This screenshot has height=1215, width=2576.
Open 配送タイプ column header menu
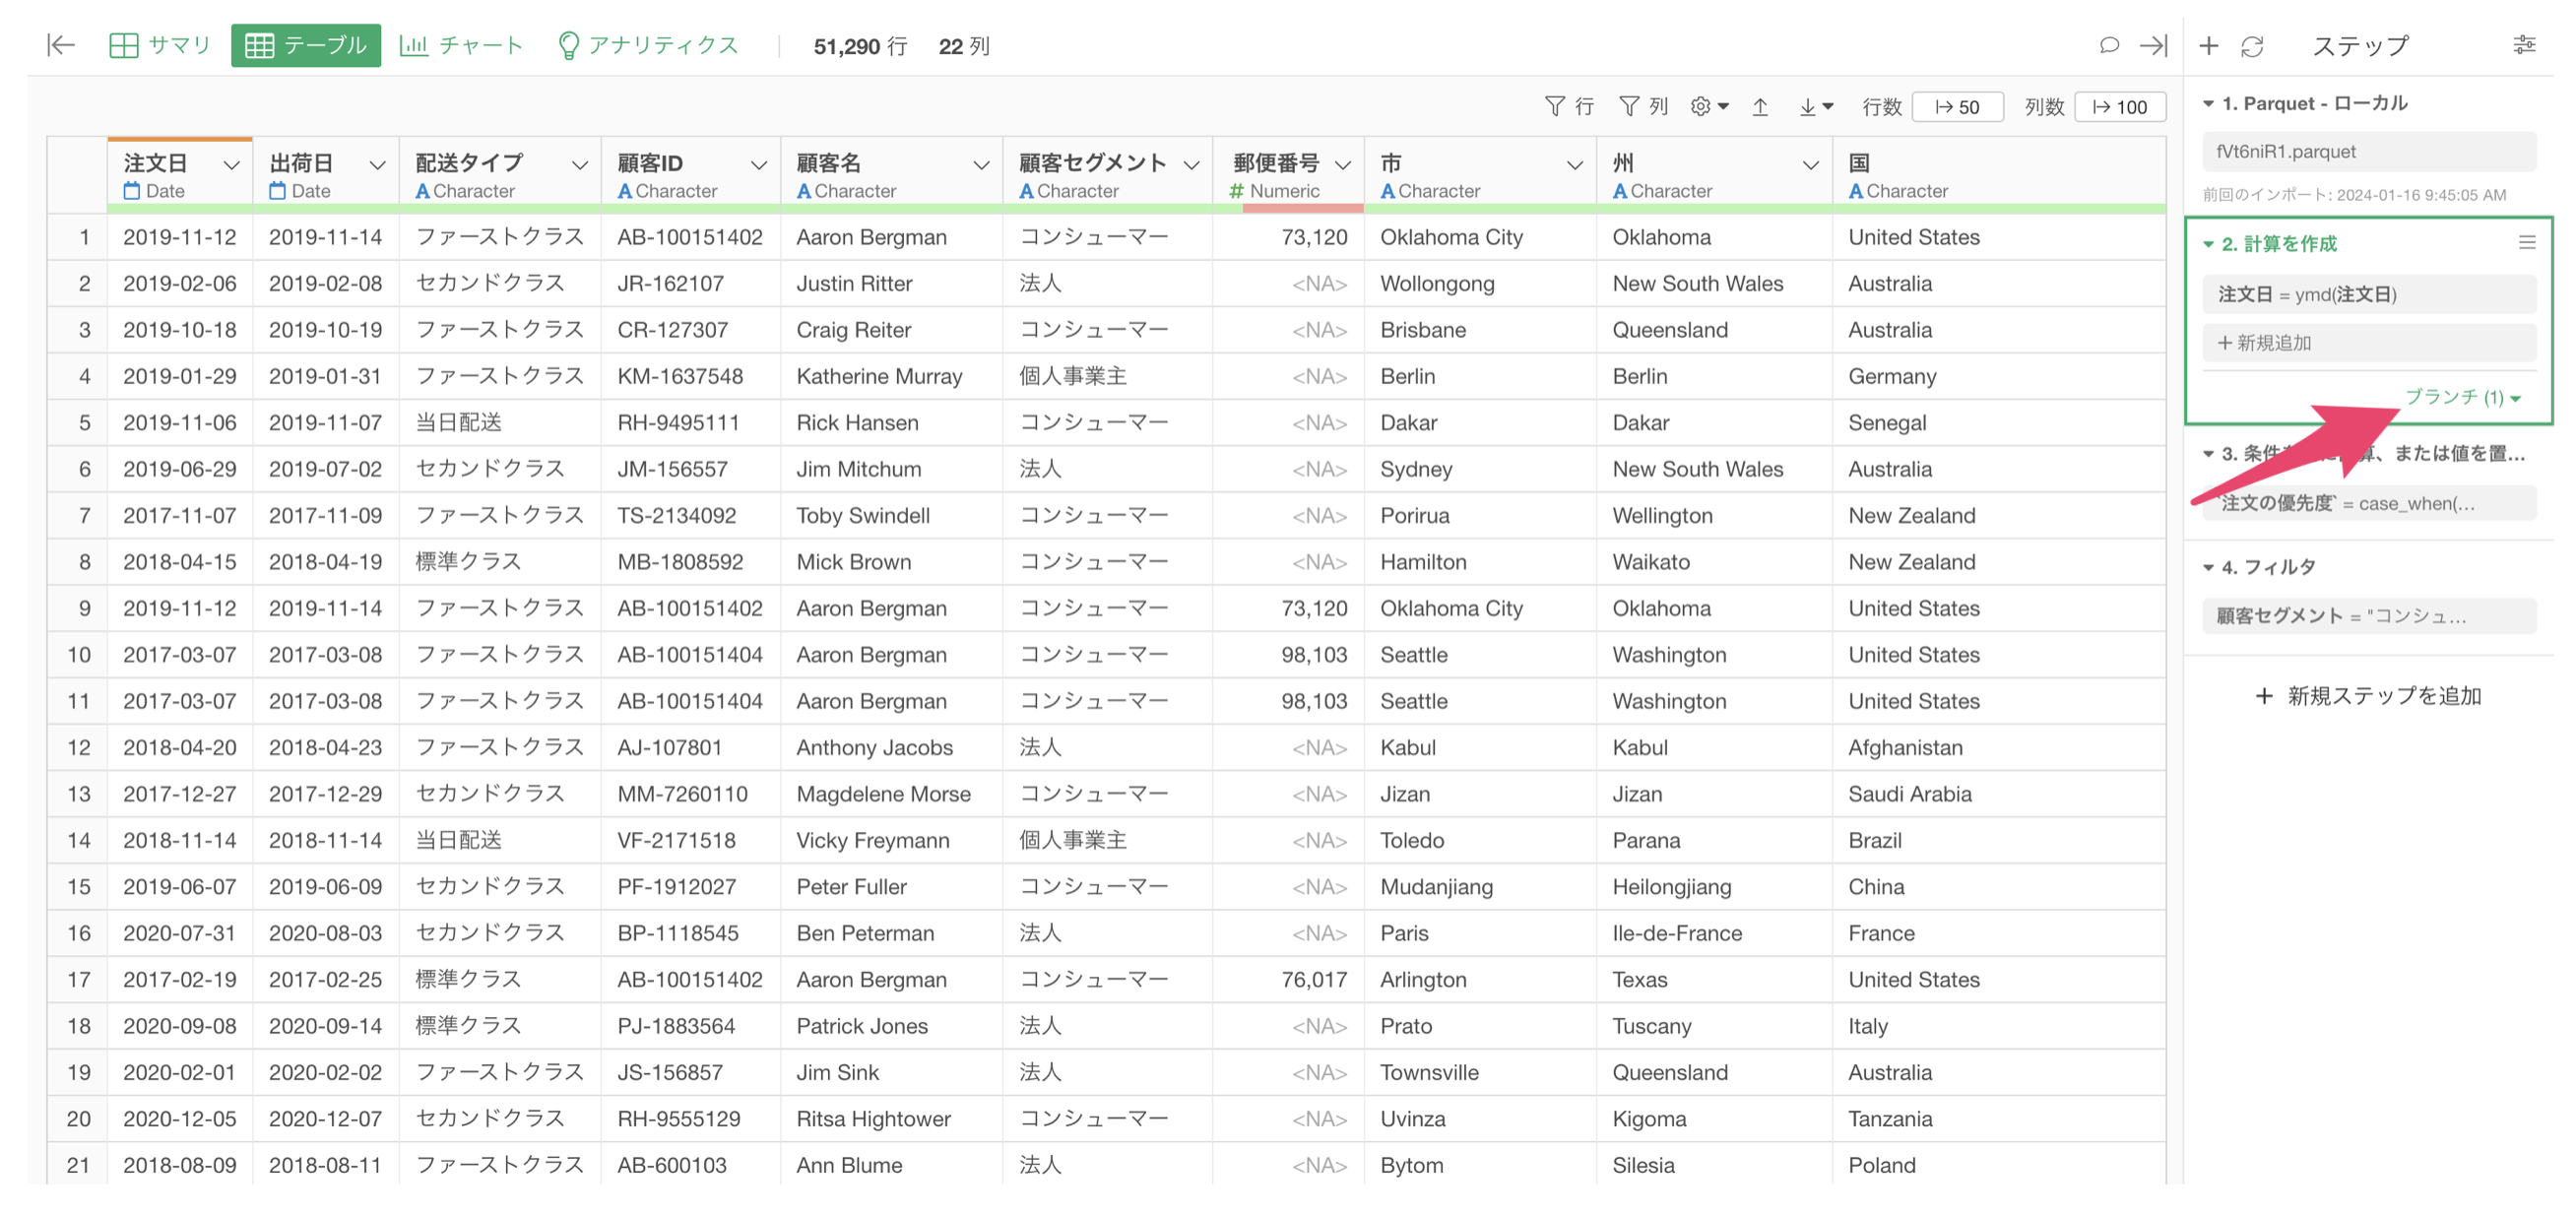click(579, 165)
